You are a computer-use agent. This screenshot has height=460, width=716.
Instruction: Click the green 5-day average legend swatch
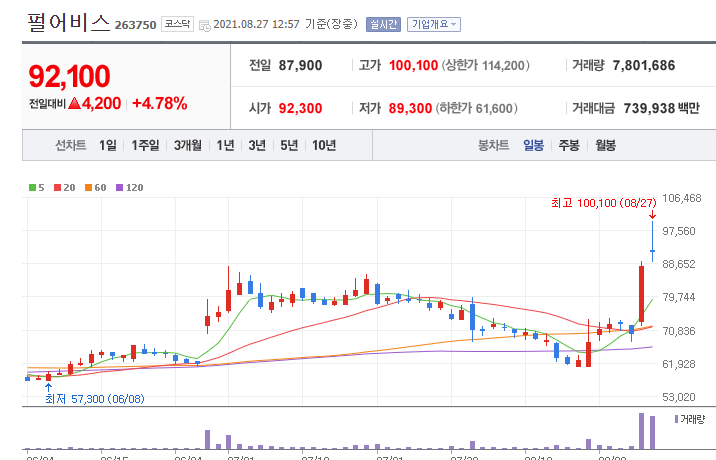pos(32,187)
